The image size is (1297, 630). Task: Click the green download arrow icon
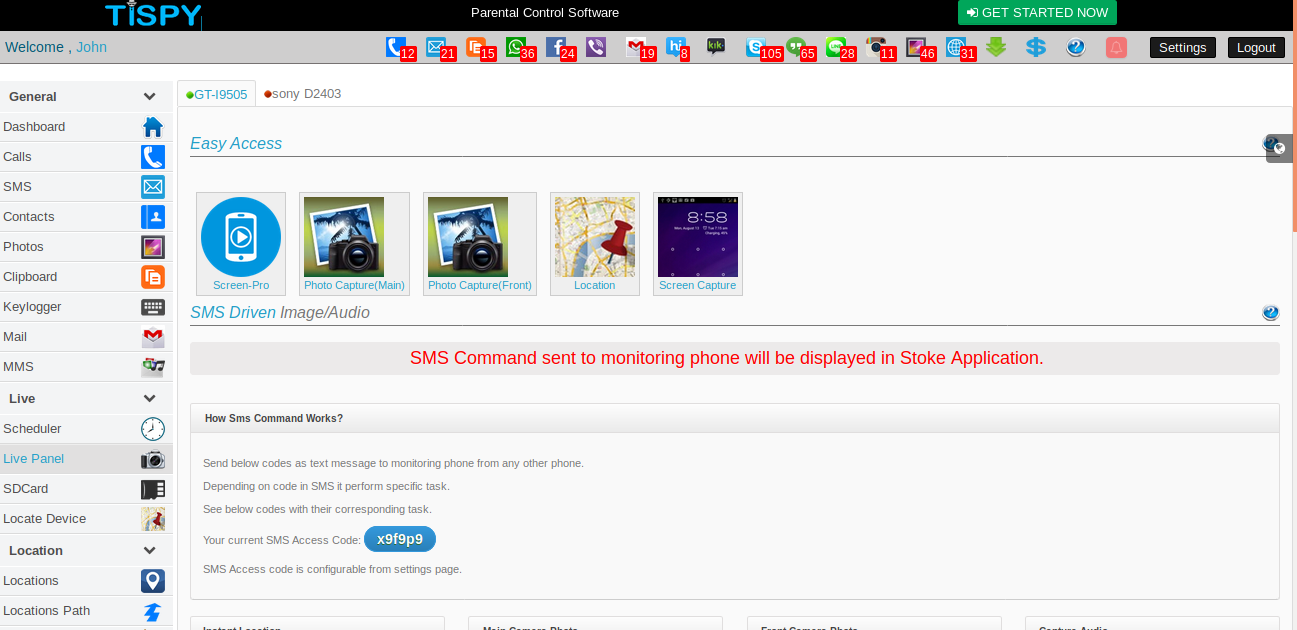(x=996, y=47)
